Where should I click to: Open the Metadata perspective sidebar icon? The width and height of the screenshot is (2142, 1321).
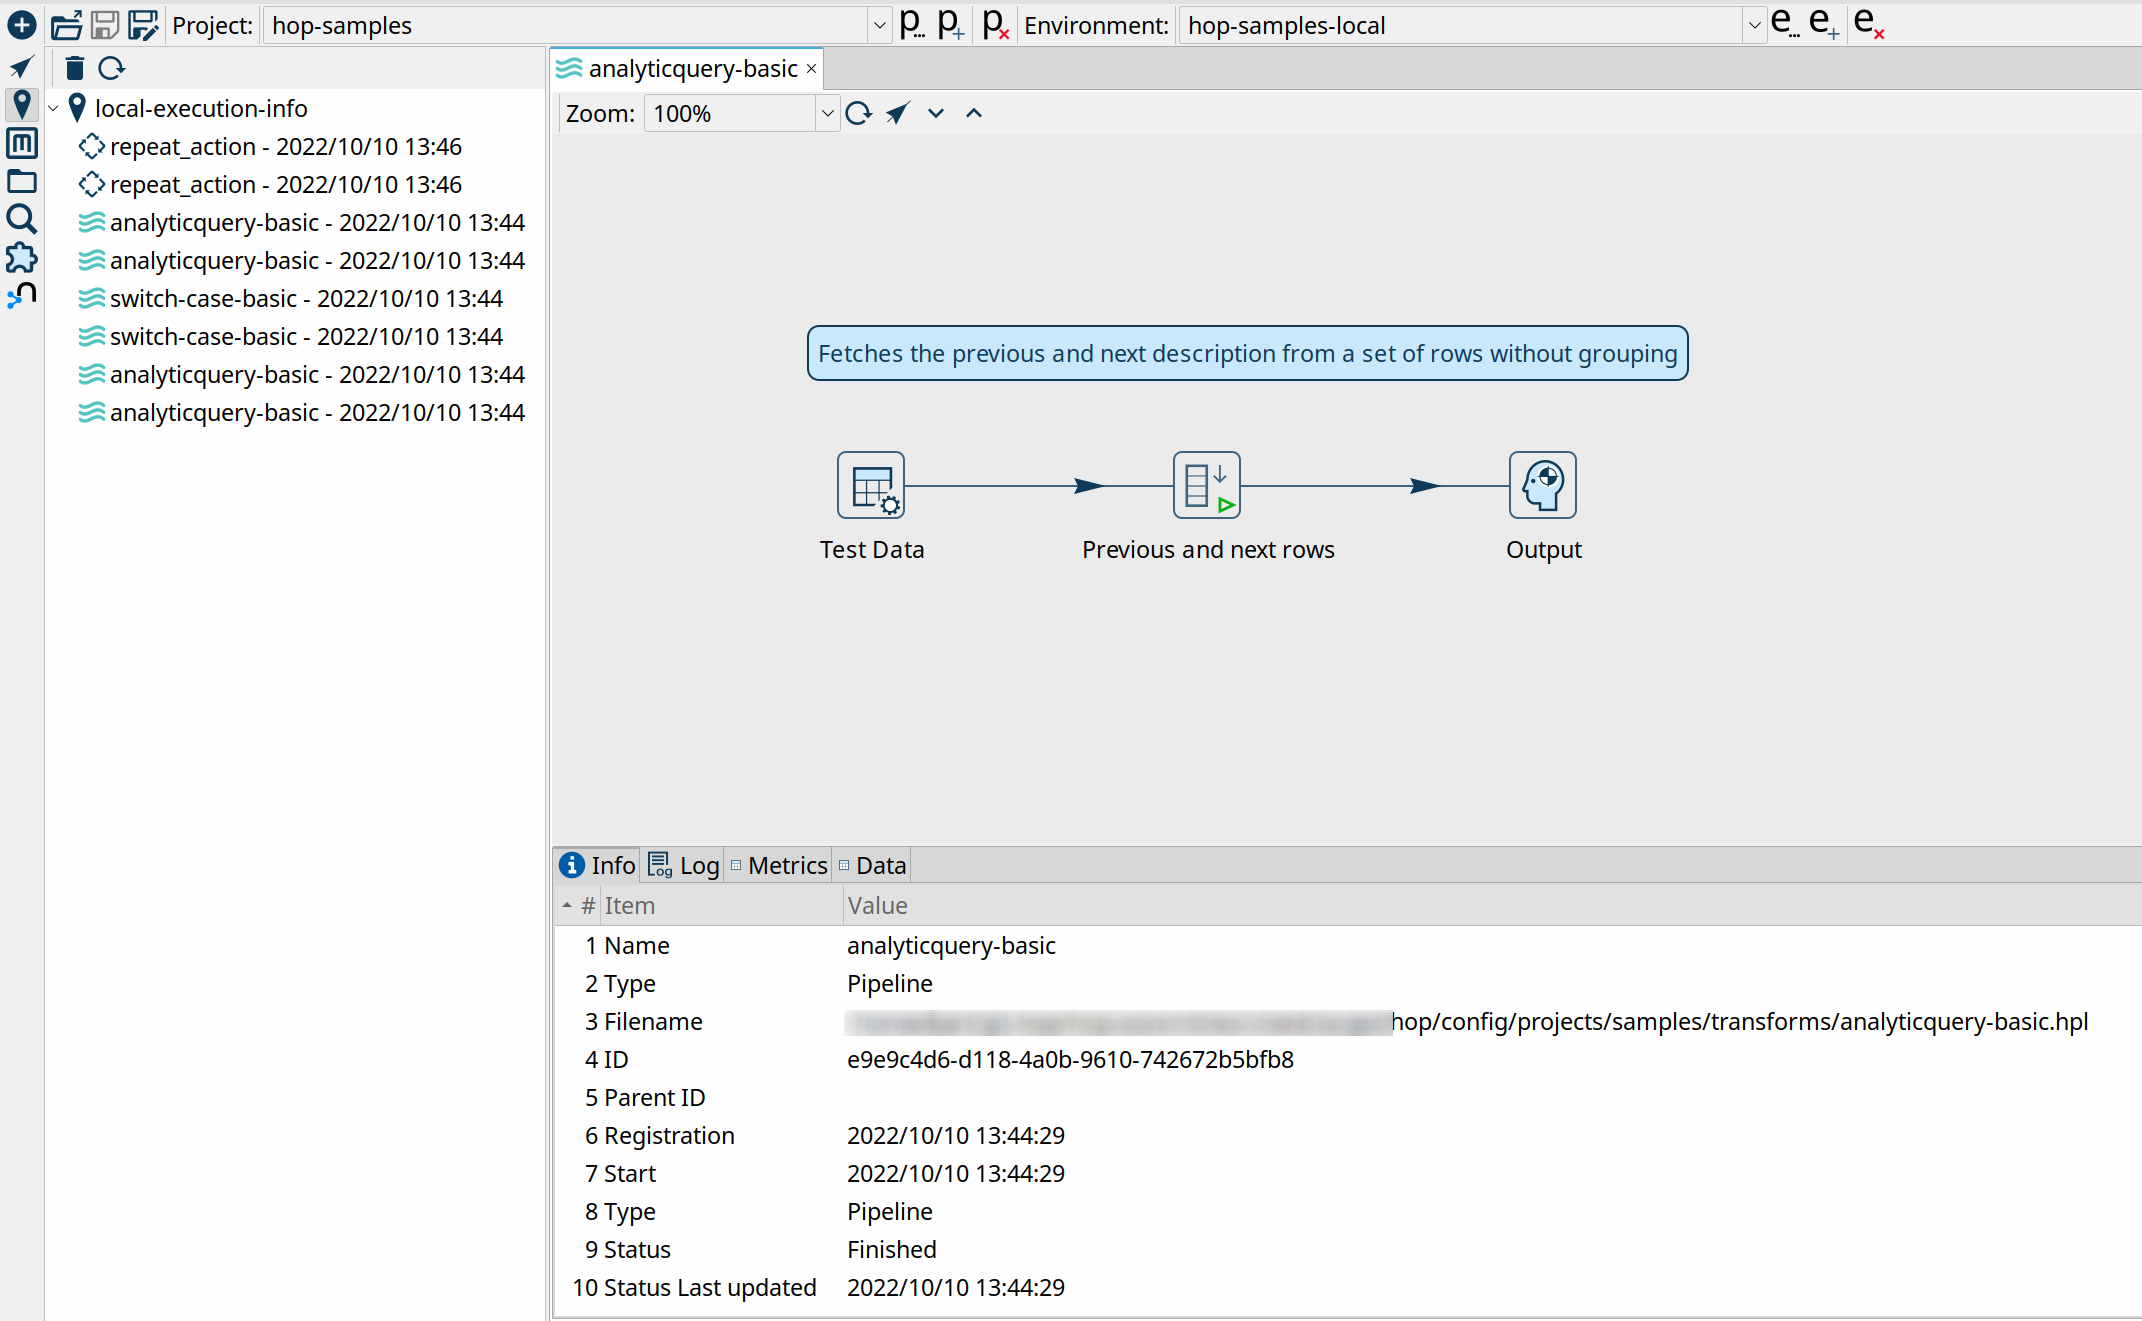[21, 143]
